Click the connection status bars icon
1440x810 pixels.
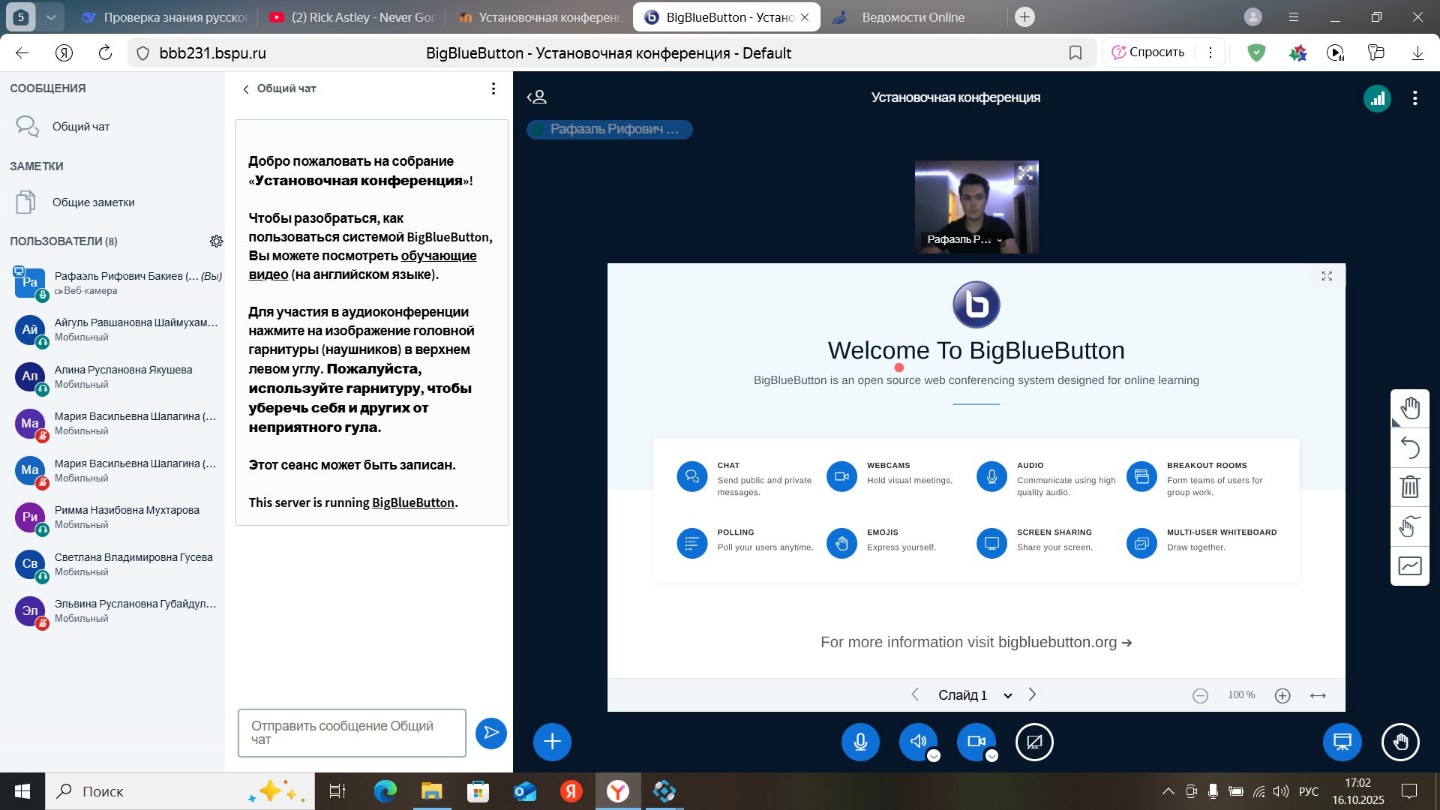1377,98
